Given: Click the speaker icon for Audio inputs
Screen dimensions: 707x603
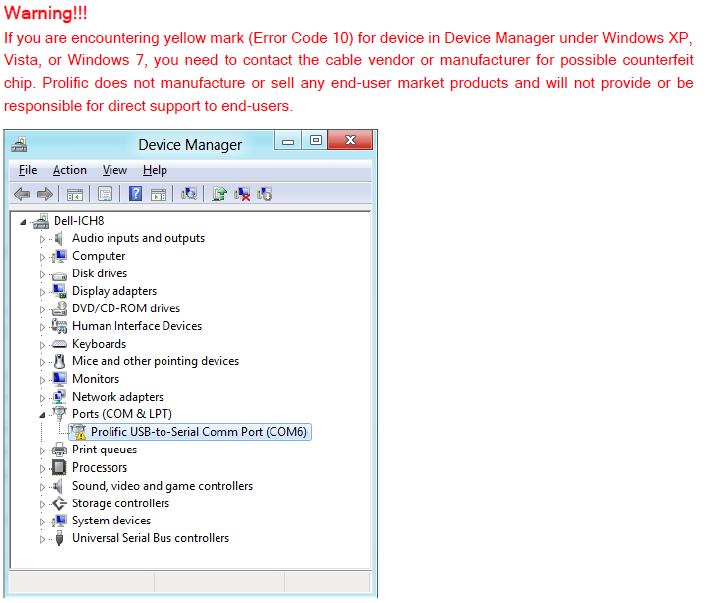Looking at the screenshot, I should (x=59, y=238).
